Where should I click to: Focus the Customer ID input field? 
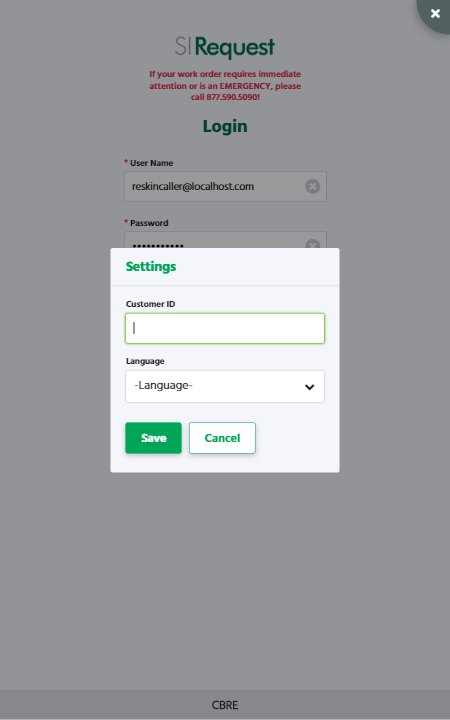(225, 328)
